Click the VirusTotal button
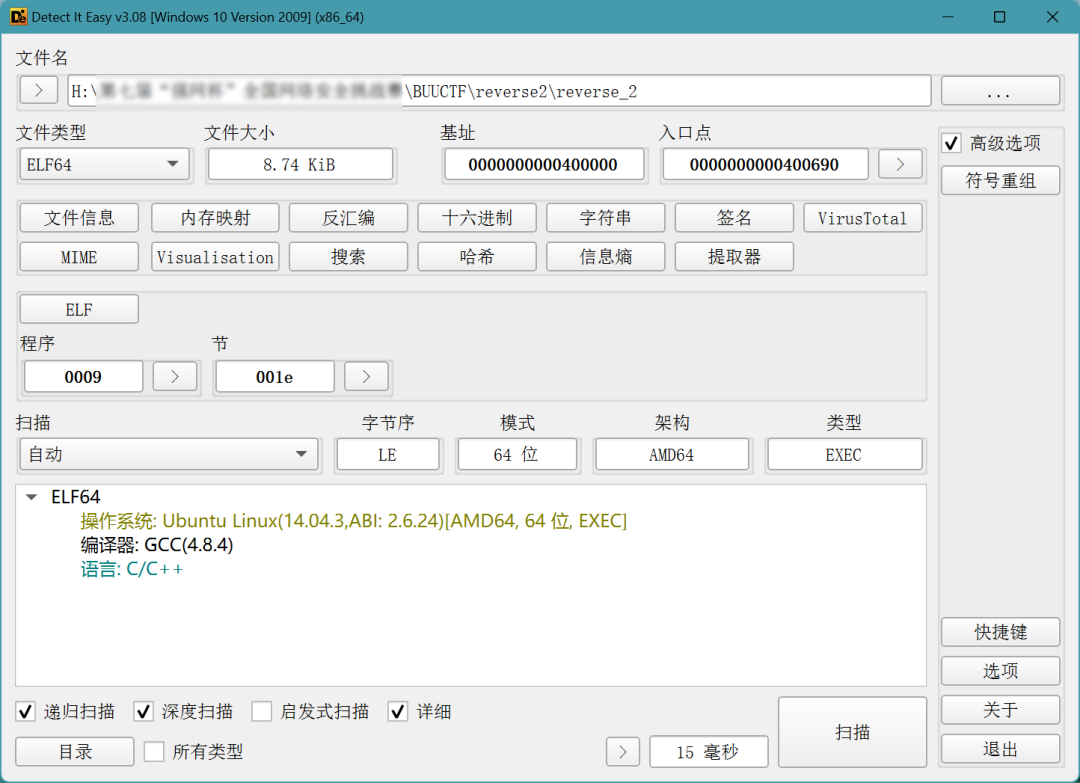This screenshot has height=783, width=1080. pos(862,218)
